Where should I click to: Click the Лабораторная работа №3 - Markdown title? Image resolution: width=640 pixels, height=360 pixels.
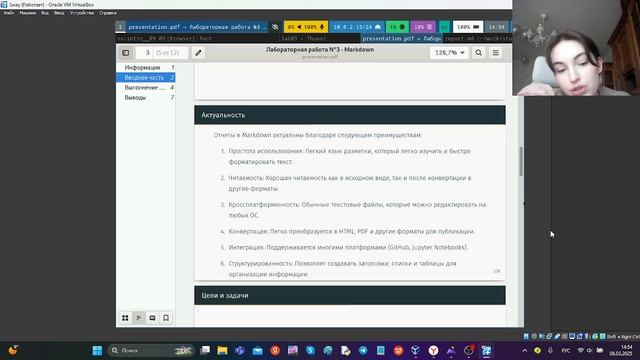point(320,49)
